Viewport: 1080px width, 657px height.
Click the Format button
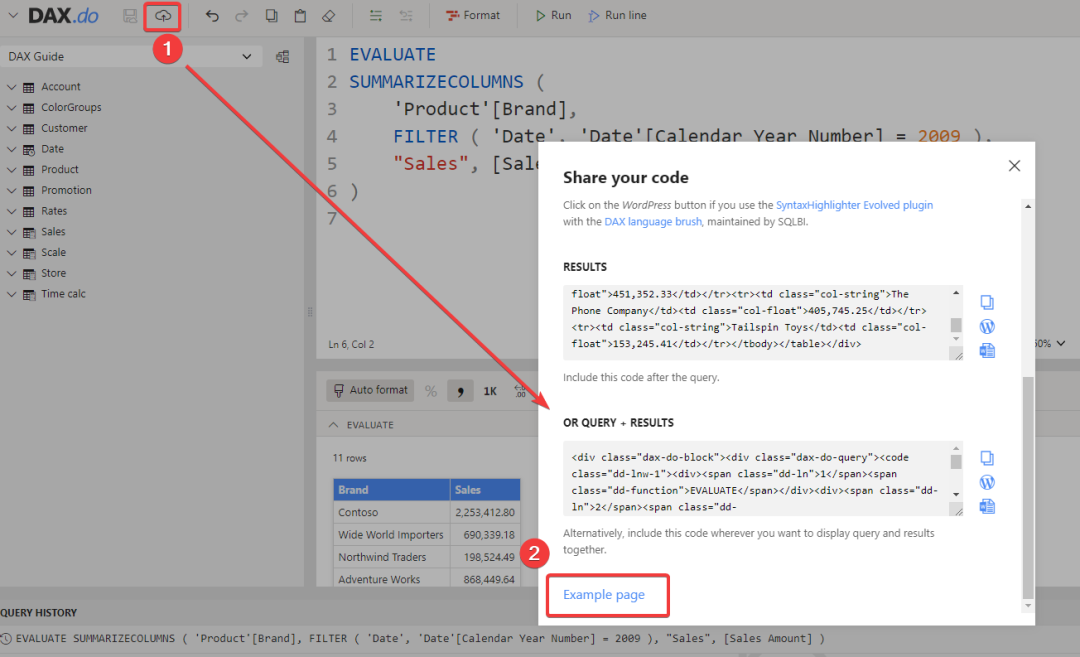coord(472,15)
